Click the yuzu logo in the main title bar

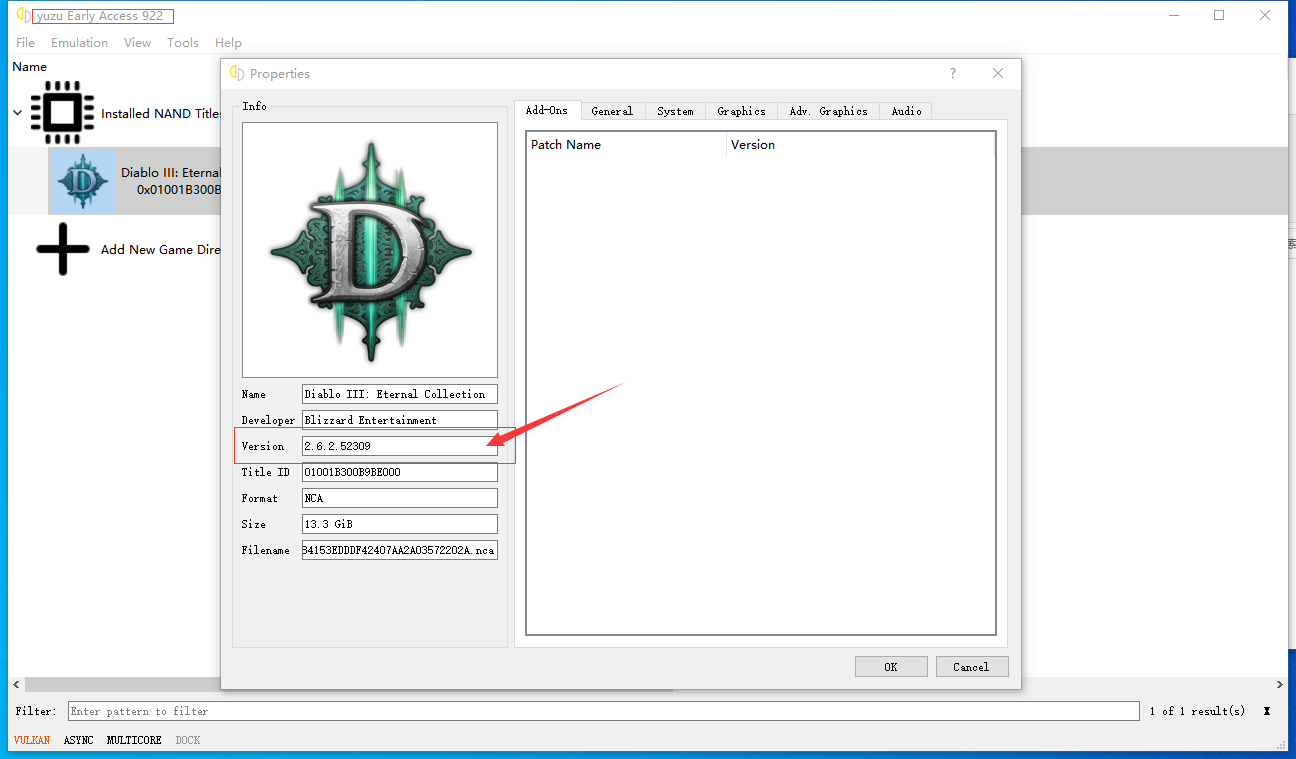pos(23,15)
